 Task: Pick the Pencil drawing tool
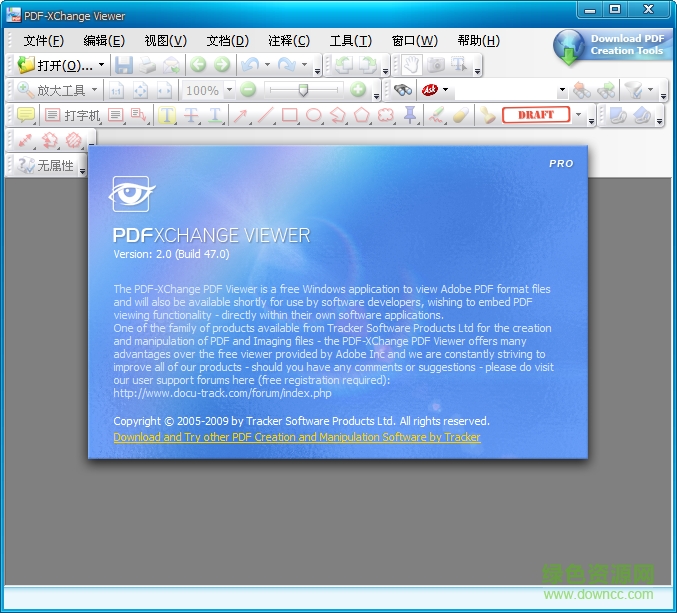point(436,115)
